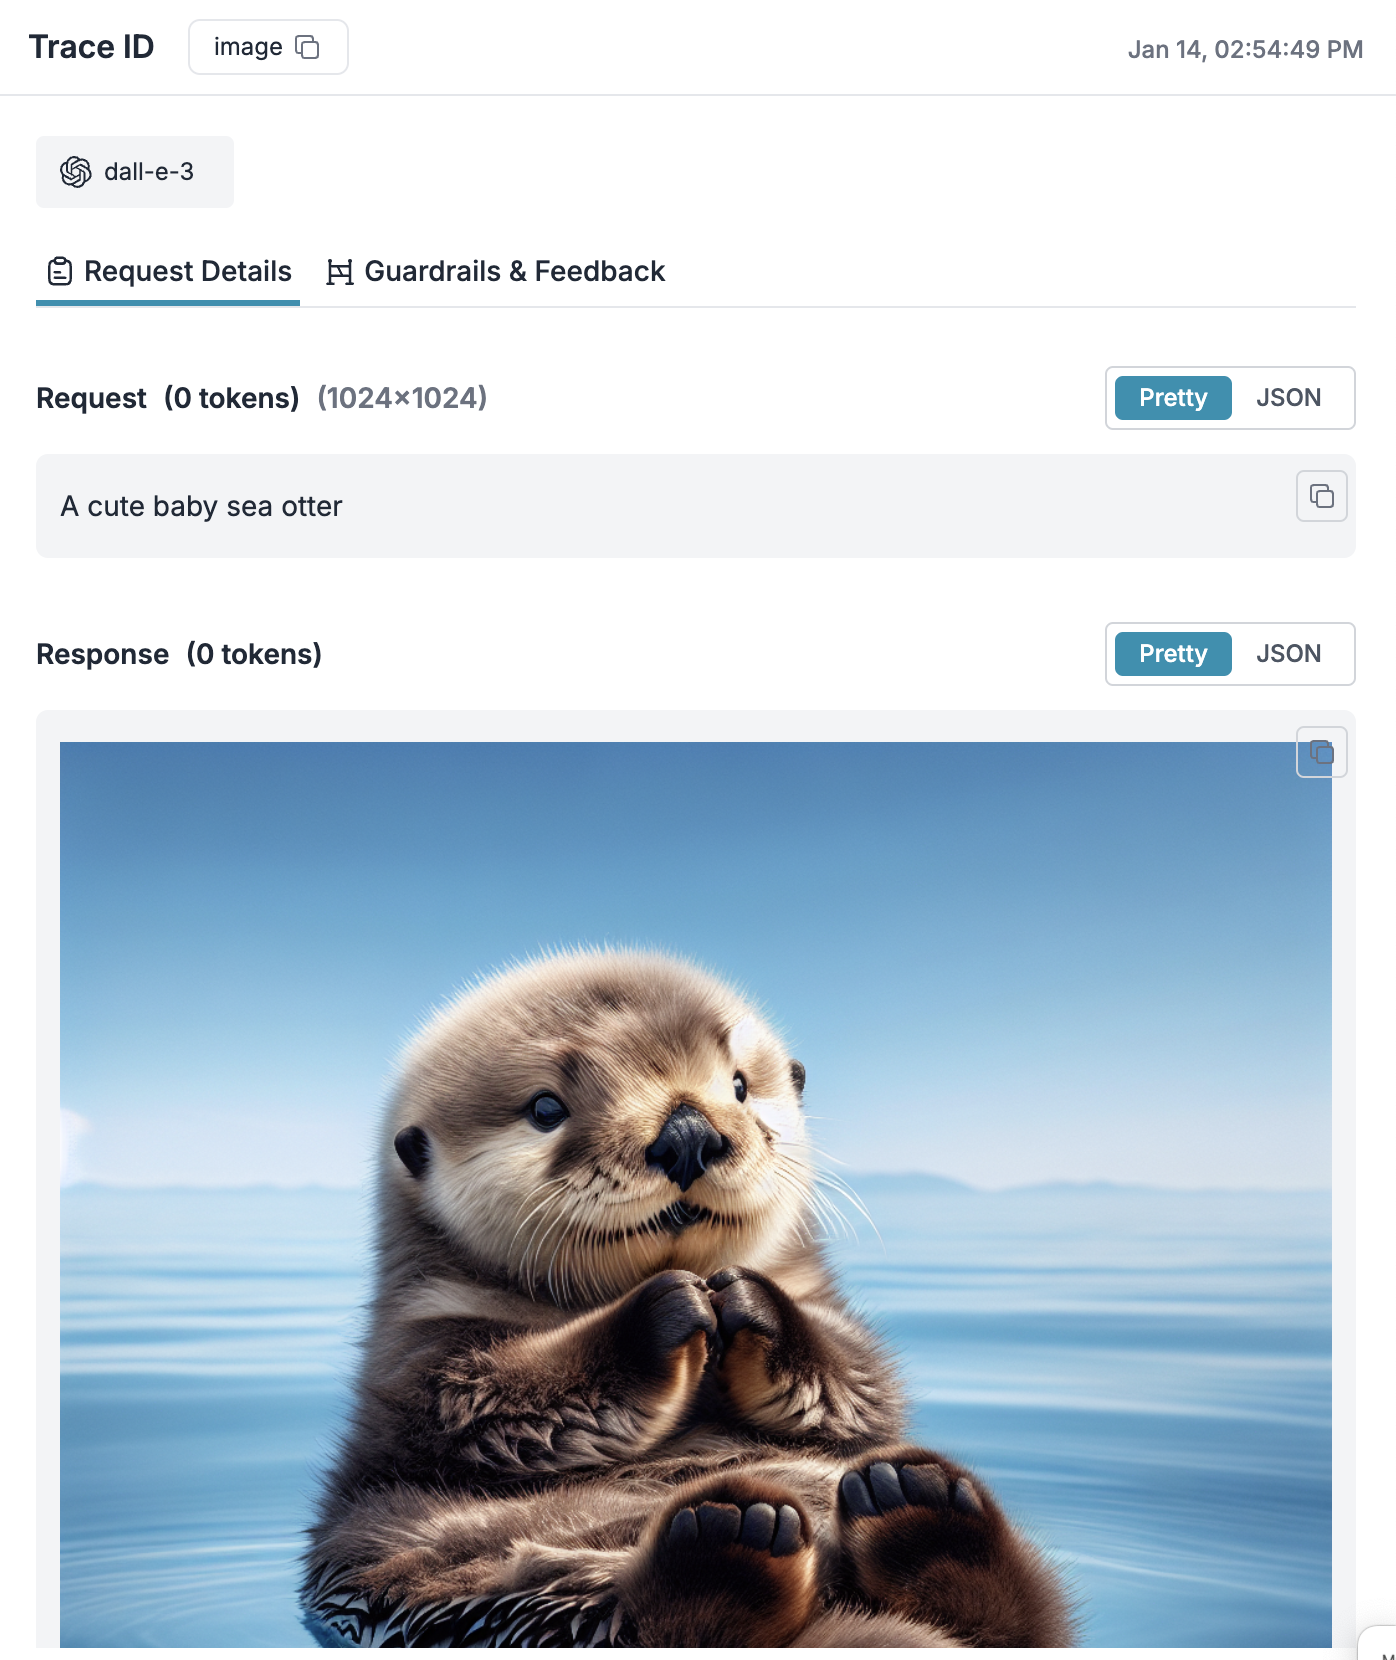Screen dimensions: 1396x1660
Task: Copy the response image output
Action: click(1321, 752)
